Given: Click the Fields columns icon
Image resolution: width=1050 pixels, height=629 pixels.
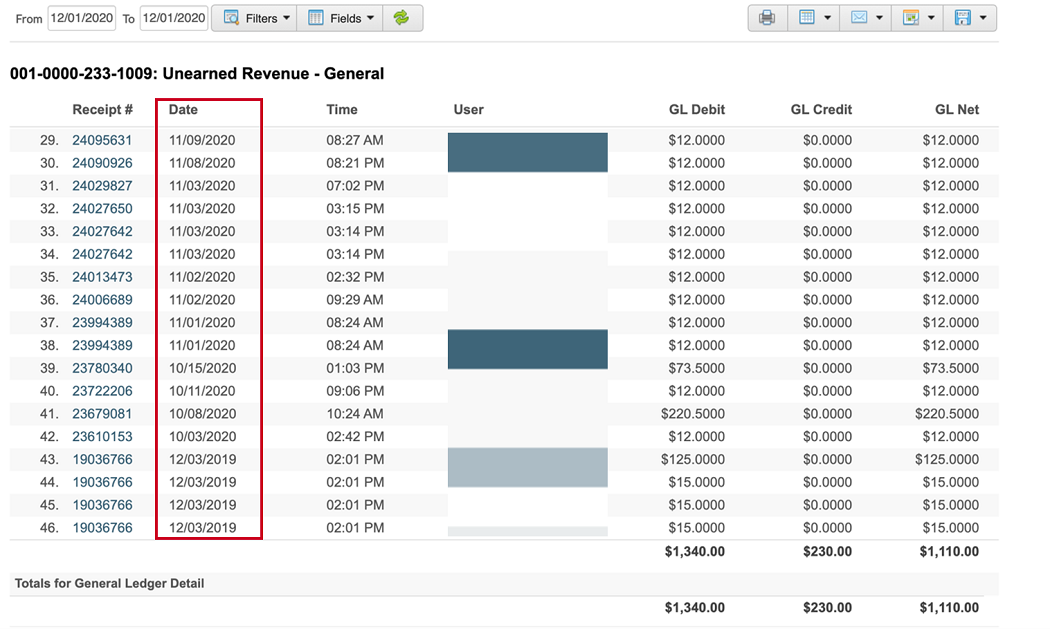Looking at the screenshot, I should (x=315, y=18).
